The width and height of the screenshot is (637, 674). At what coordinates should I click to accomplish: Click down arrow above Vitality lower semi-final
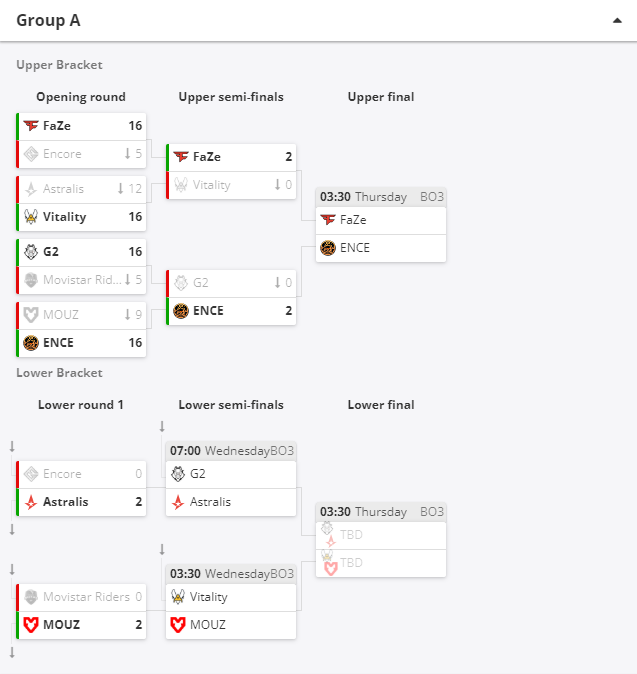(162, 549)
